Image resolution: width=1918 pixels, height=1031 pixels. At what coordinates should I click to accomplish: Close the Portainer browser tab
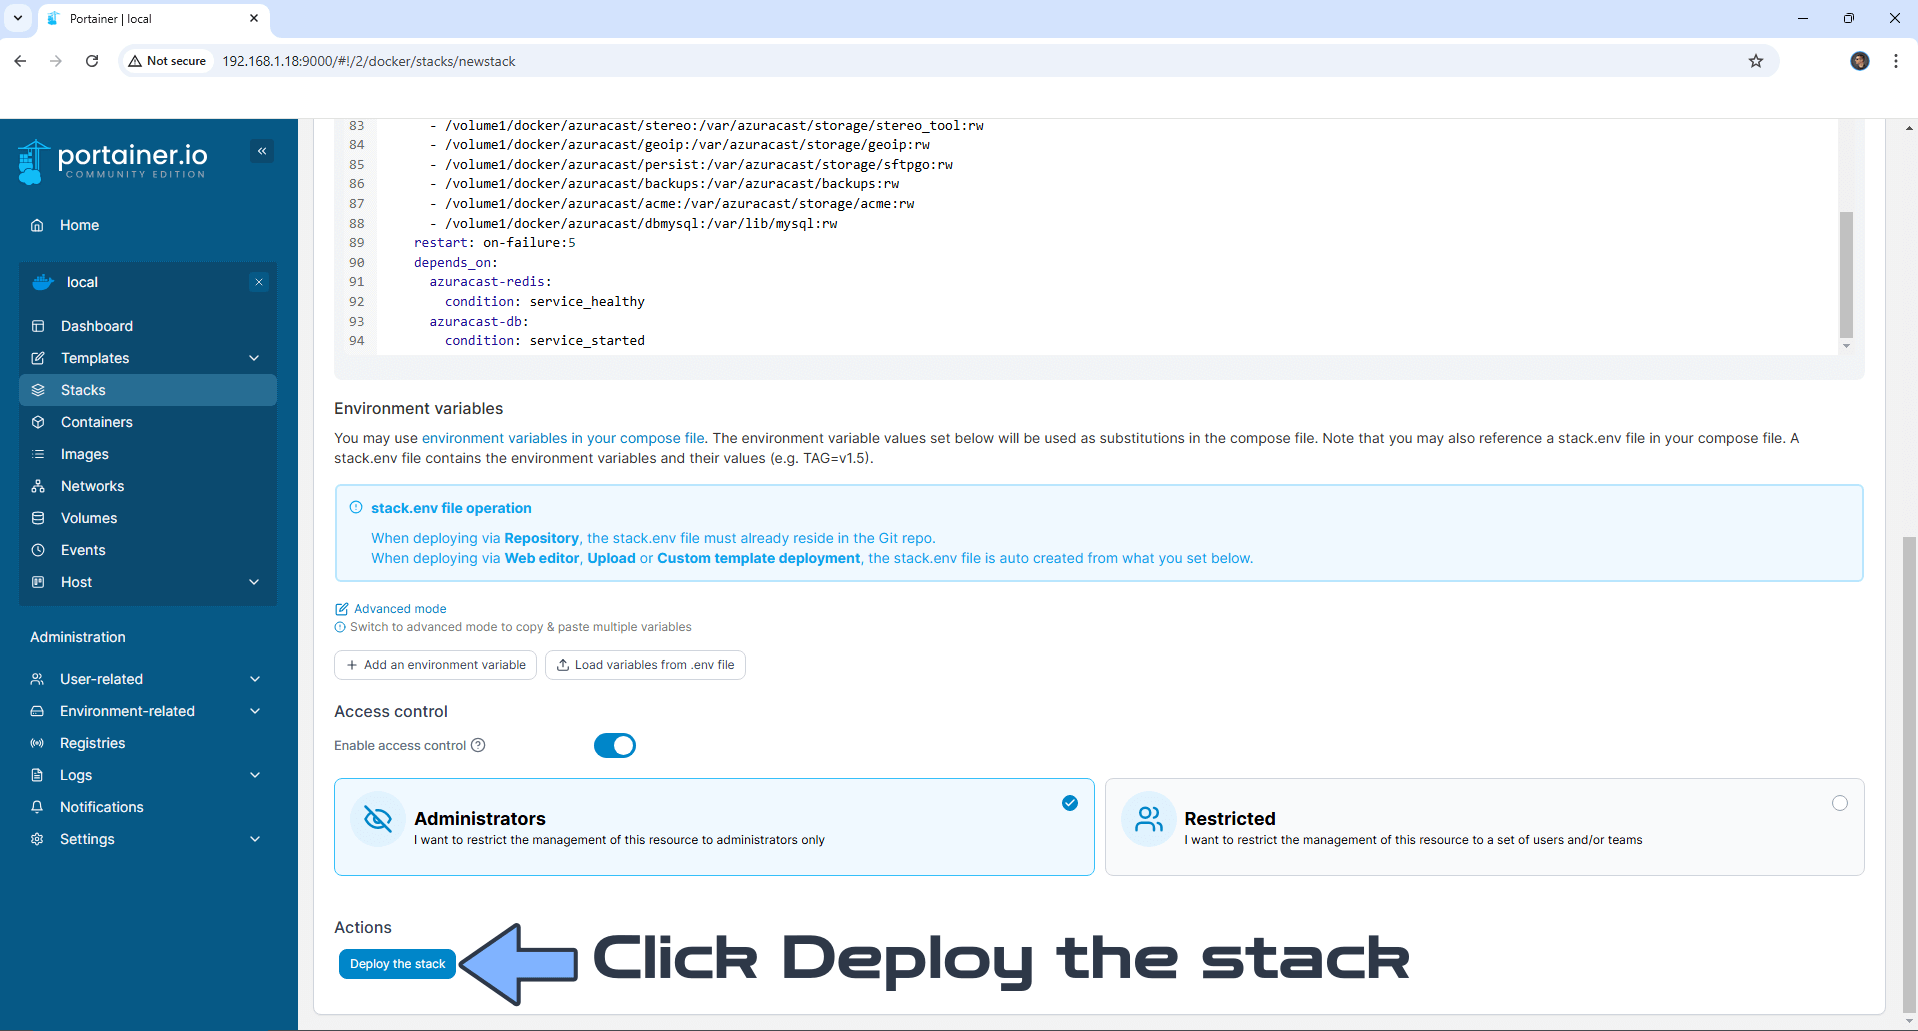[254, 18]
